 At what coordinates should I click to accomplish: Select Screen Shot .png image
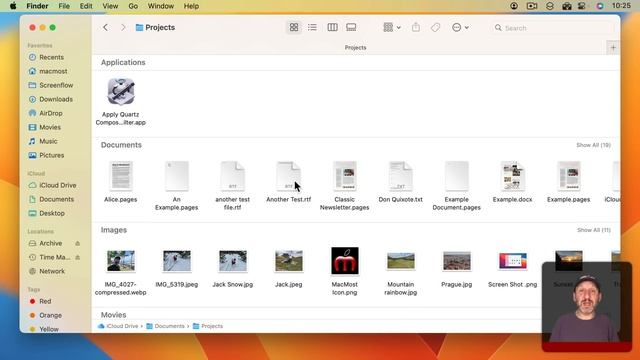pyautogui.click(x=512, y=261)
